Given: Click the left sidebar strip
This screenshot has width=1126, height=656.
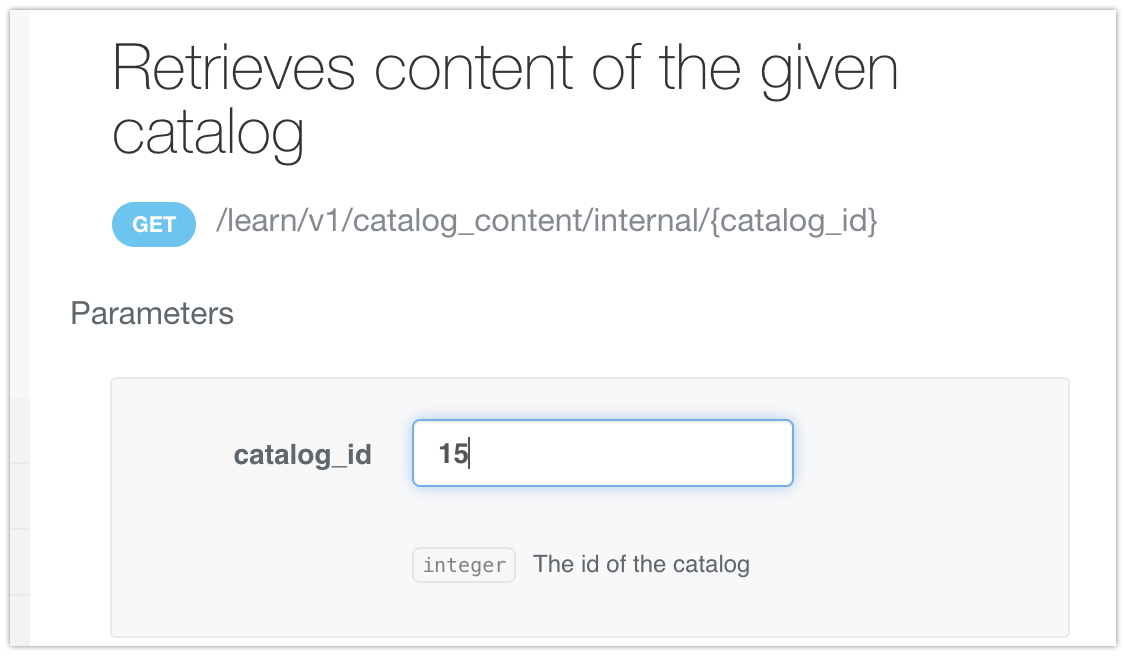Looking at the screenshot, I should click(14, 500).
